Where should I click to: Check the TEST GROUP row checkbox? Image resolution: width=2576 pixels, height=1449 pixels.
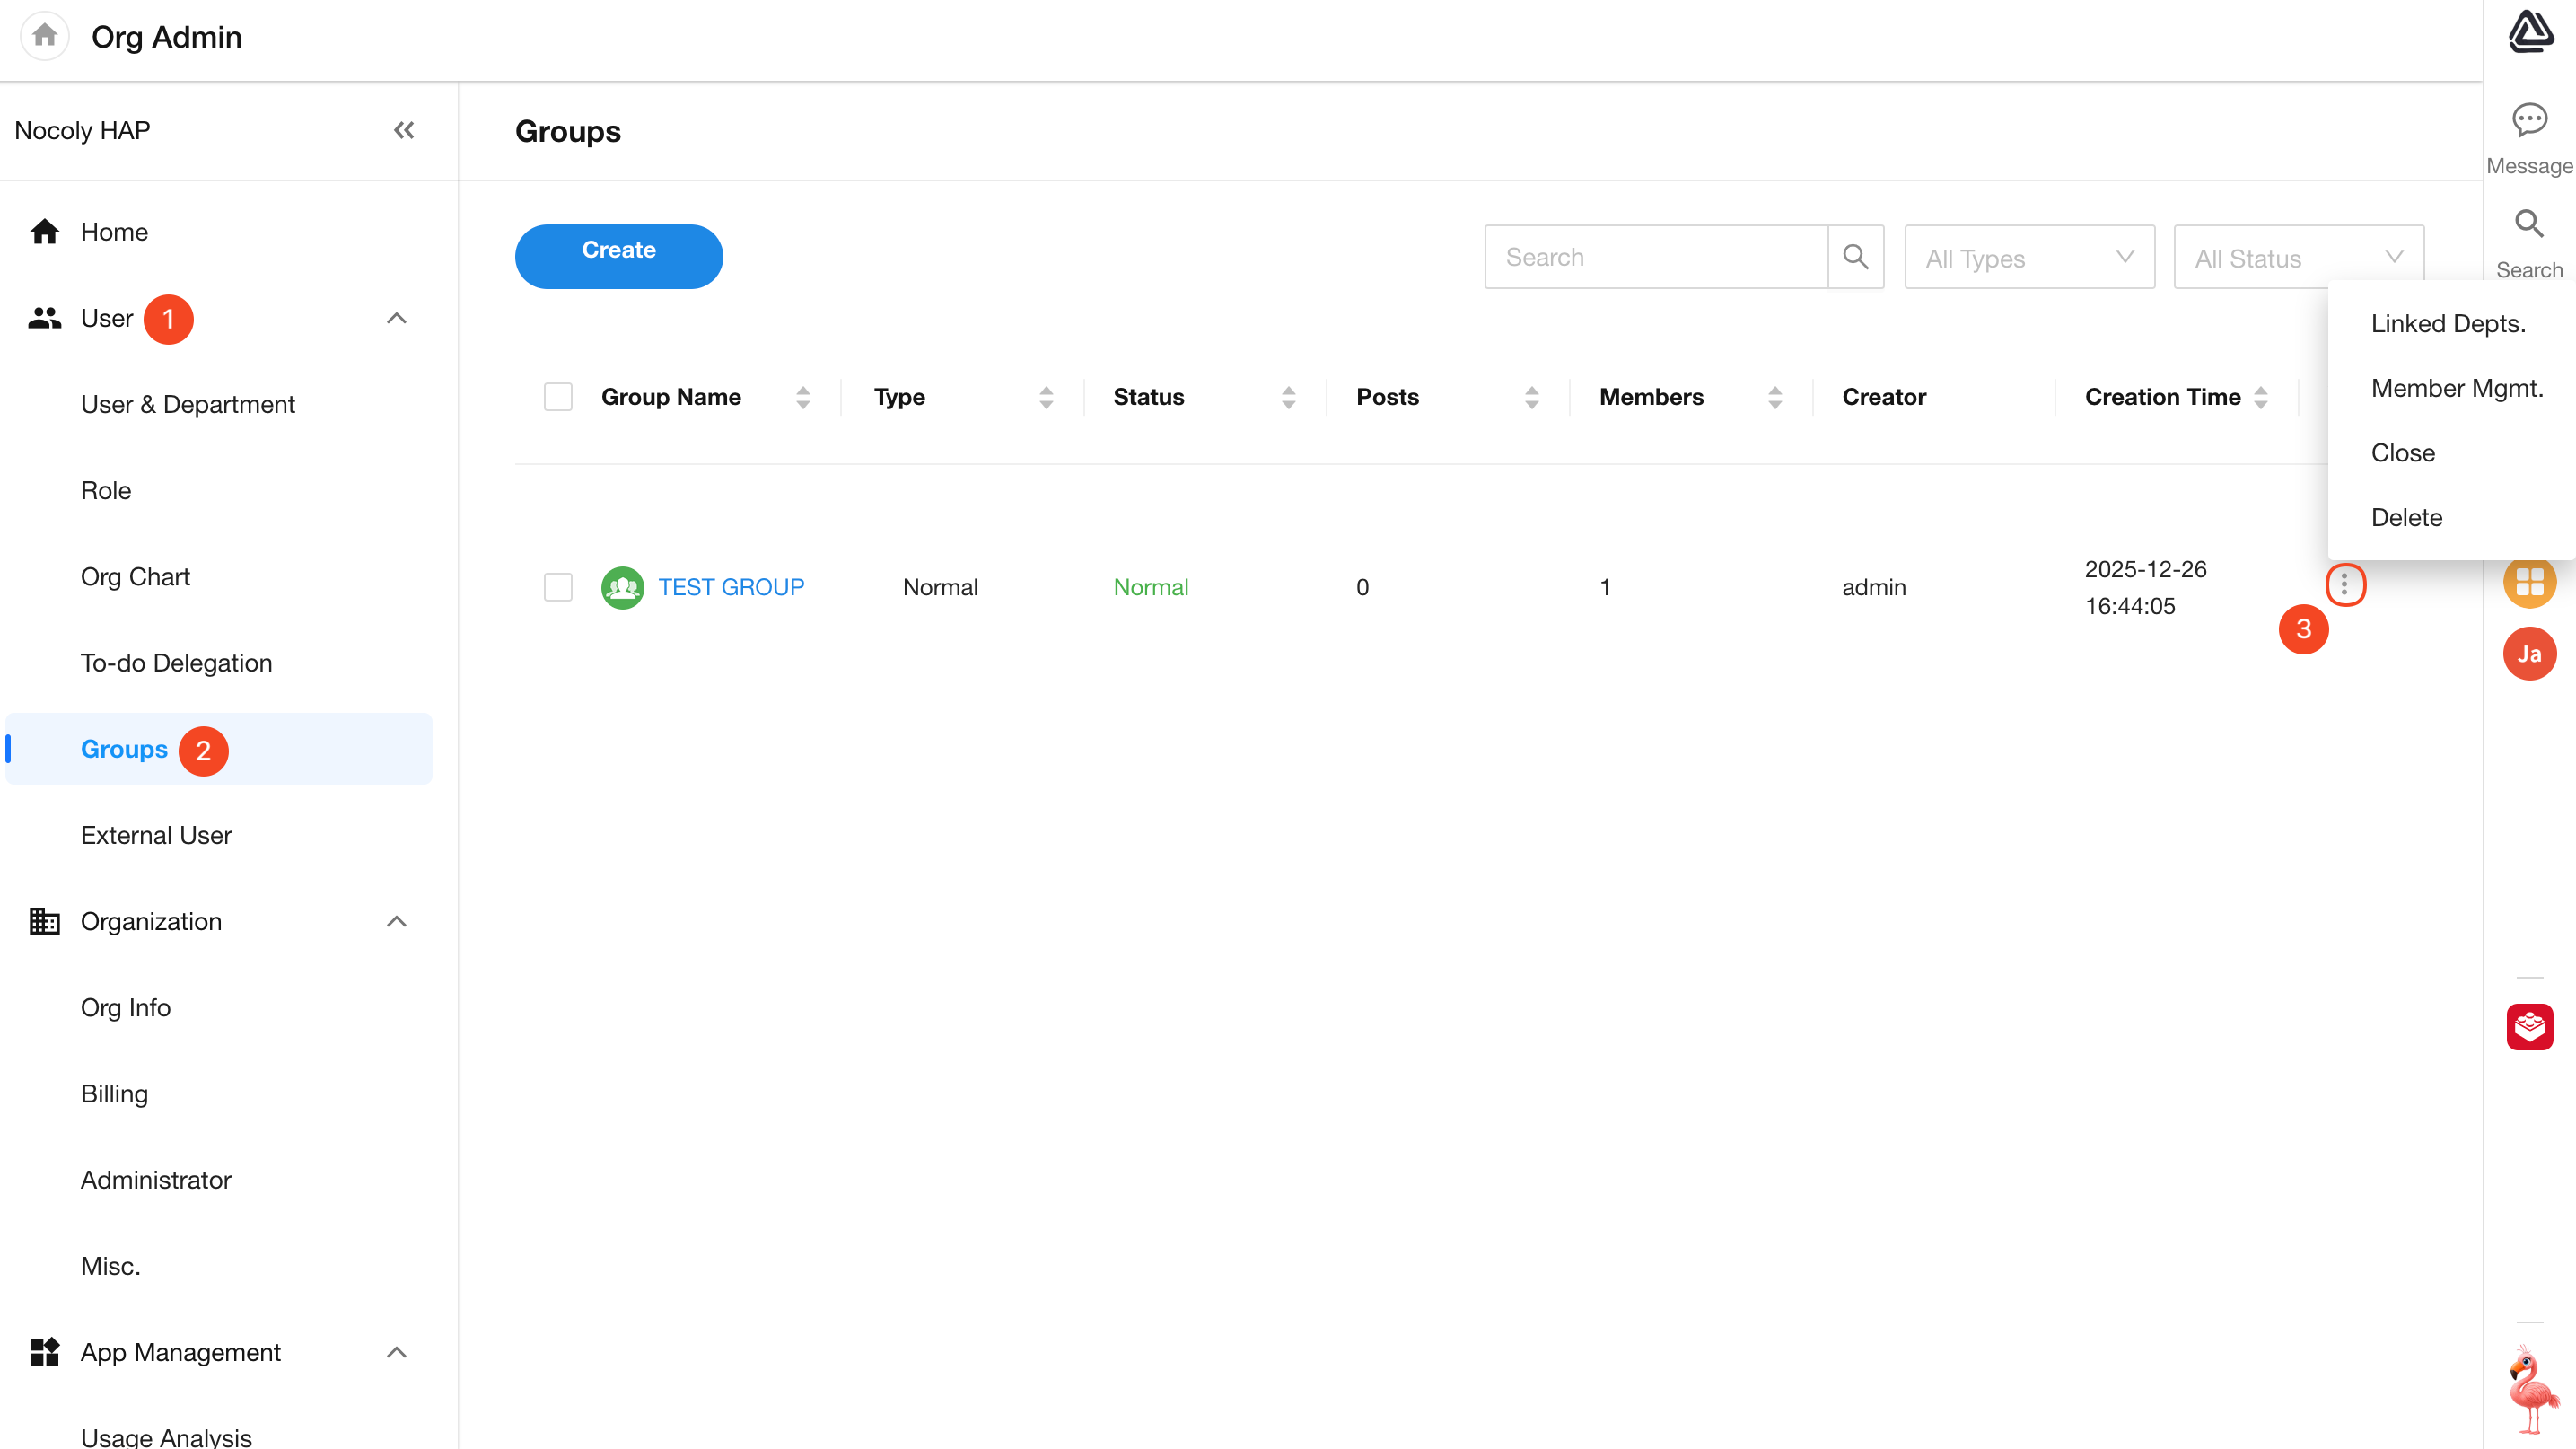[558, 587]
